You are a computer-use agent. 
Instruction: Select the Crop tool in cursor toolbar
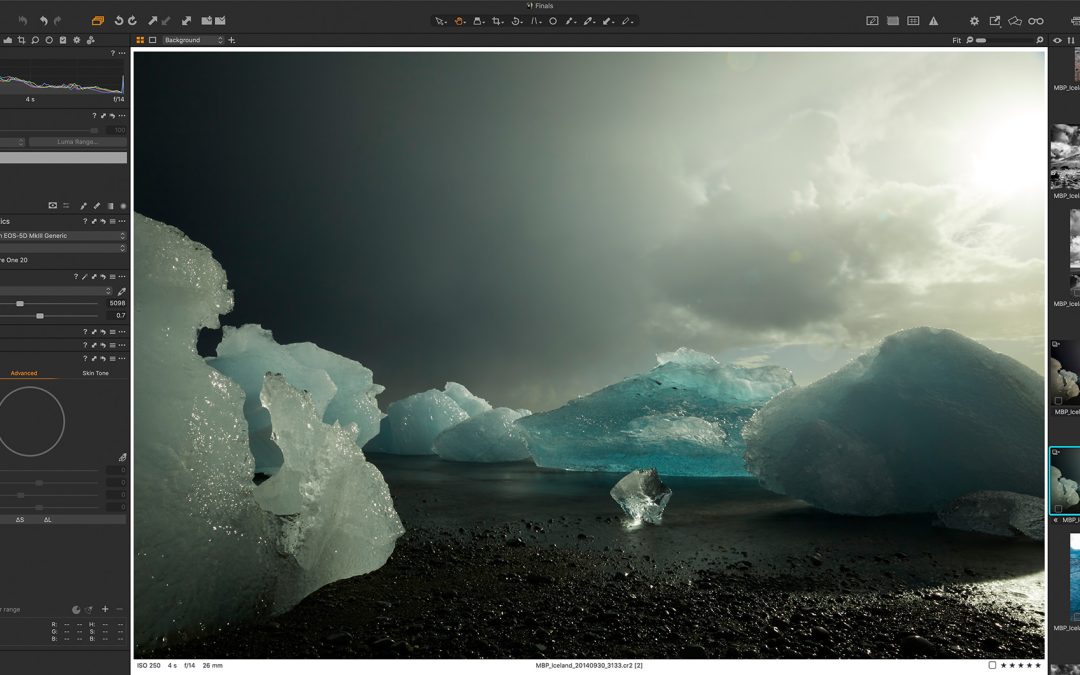point(497,20)
